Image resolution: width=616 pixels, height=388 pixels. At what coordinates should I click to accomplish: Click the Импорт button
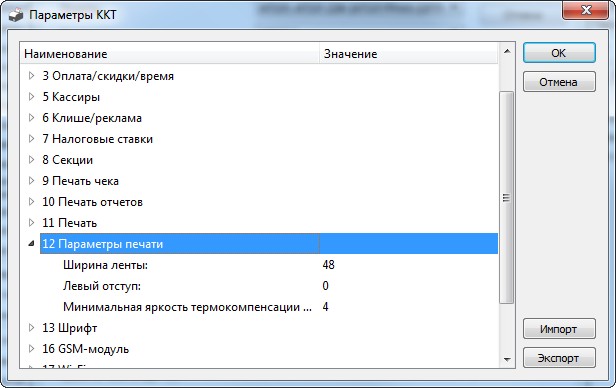[x=559, y=329]
